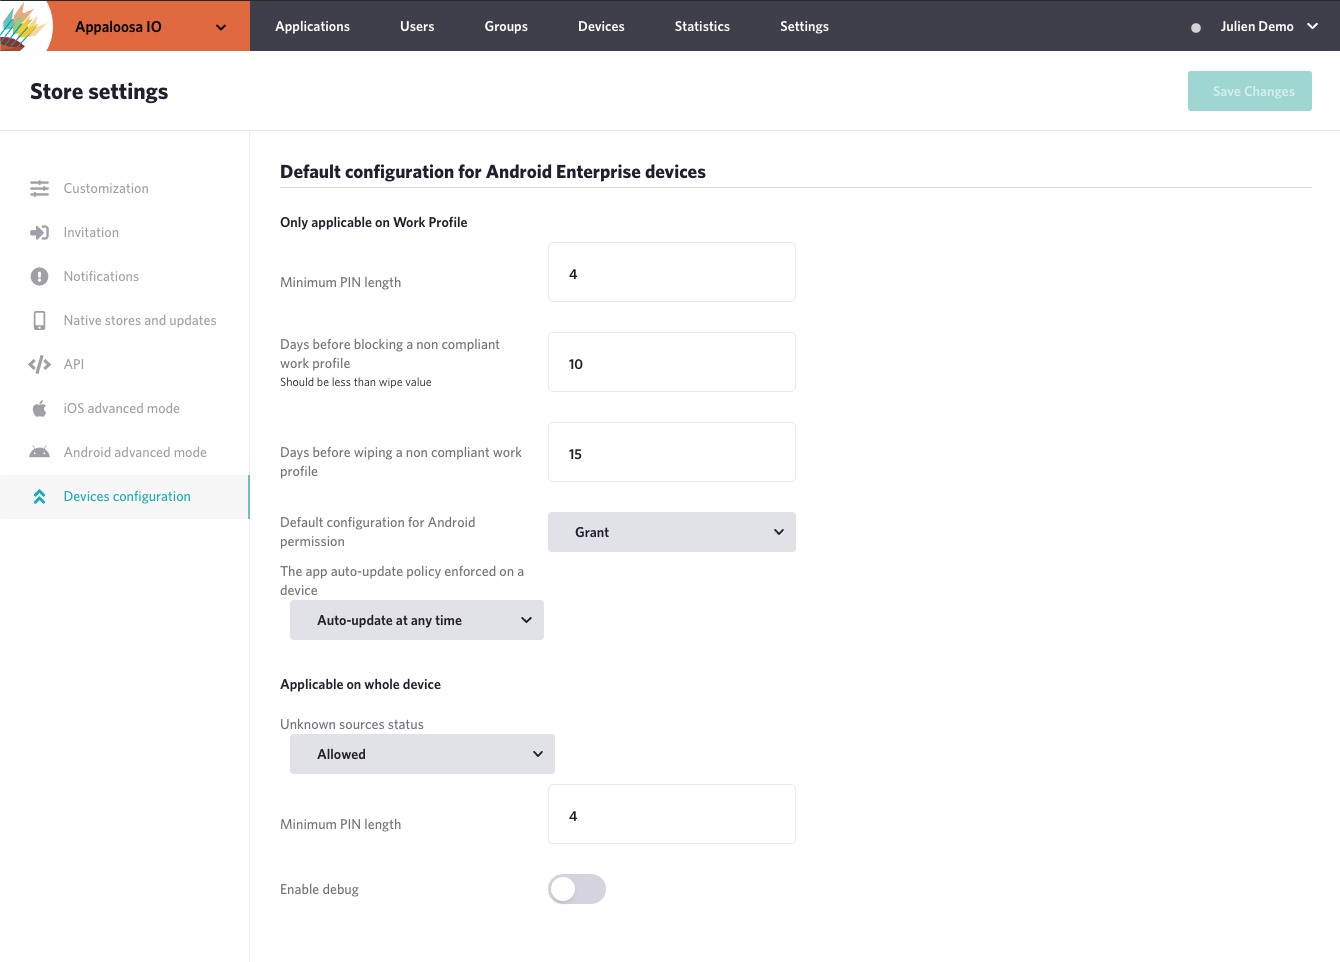Viewport: 1340px width, 962px height.
Task: Edit the days before wiping field
Action: [x=672, y=452]
